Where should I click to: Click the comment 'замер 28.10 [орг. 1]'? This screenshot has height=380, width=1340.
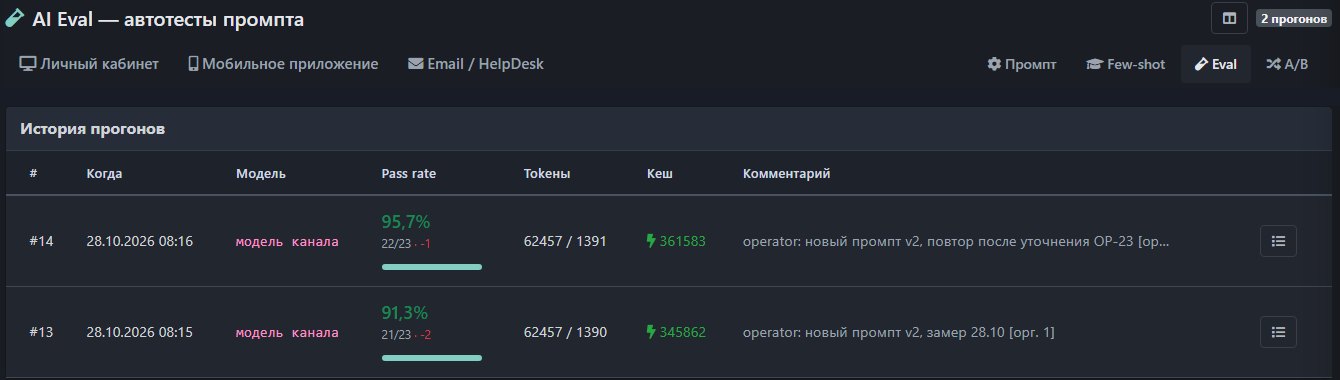click(899, 332)
